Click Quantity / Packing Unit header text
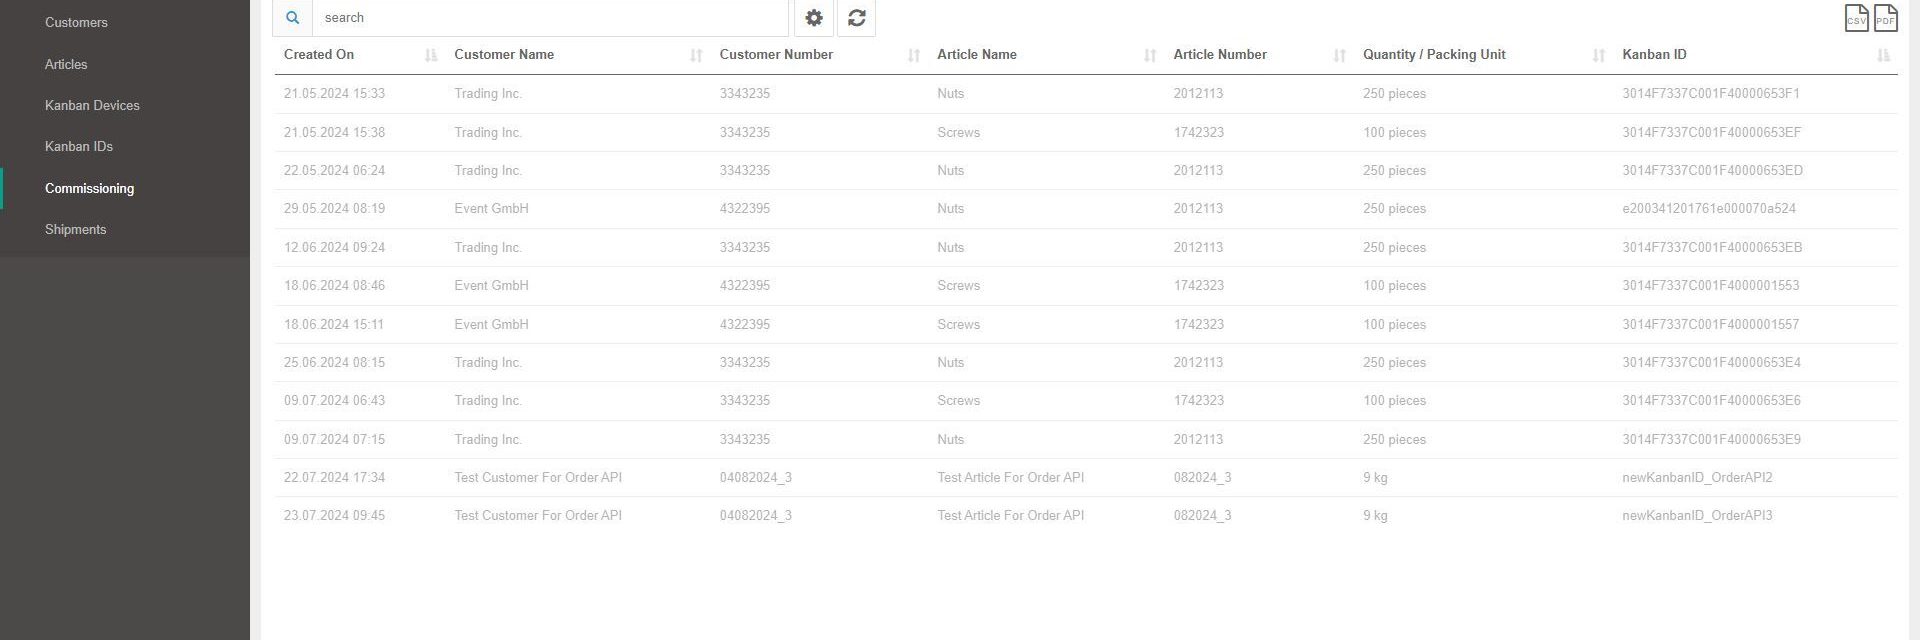Screen dimensions: 1920x640 [x=1434, y=54]
